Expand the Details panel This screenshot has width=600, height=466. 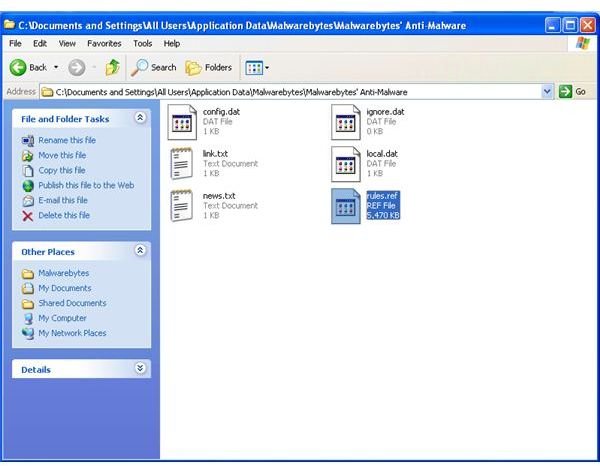pos(140,368)
